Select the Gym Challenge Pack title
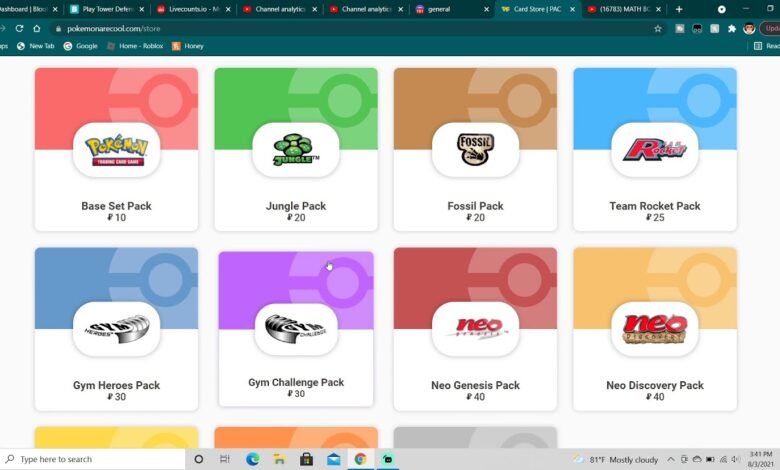780x470 pixels. 296,382
